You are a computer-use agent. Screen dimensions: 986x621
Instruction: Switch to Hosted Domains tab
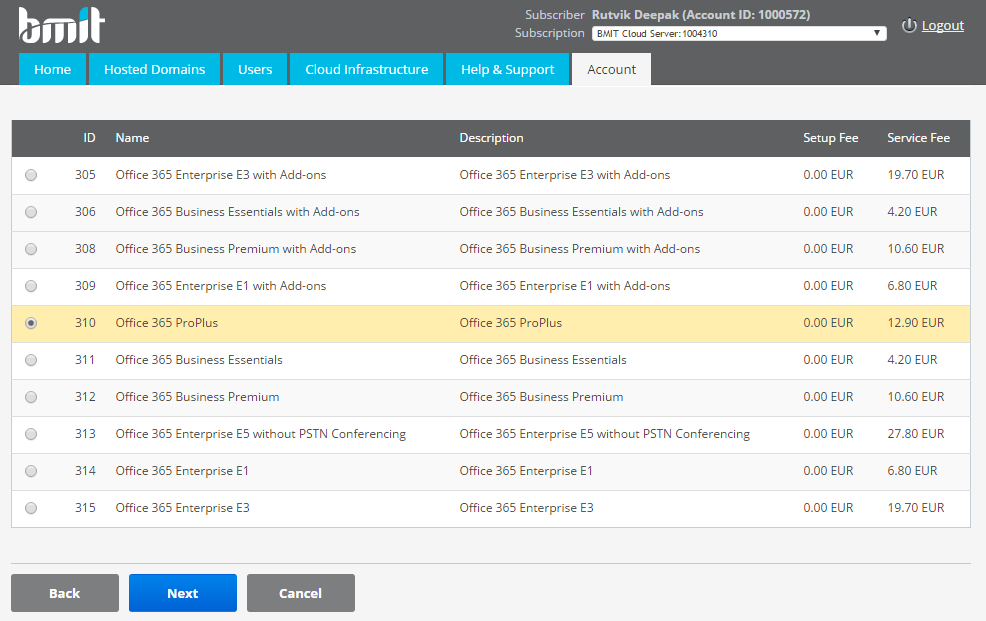(154, 70)
